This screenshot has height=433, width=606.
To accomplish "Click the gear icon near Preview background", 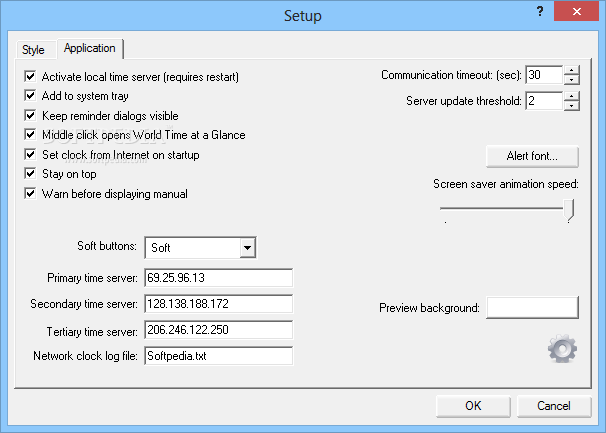I will pos(562,349).
